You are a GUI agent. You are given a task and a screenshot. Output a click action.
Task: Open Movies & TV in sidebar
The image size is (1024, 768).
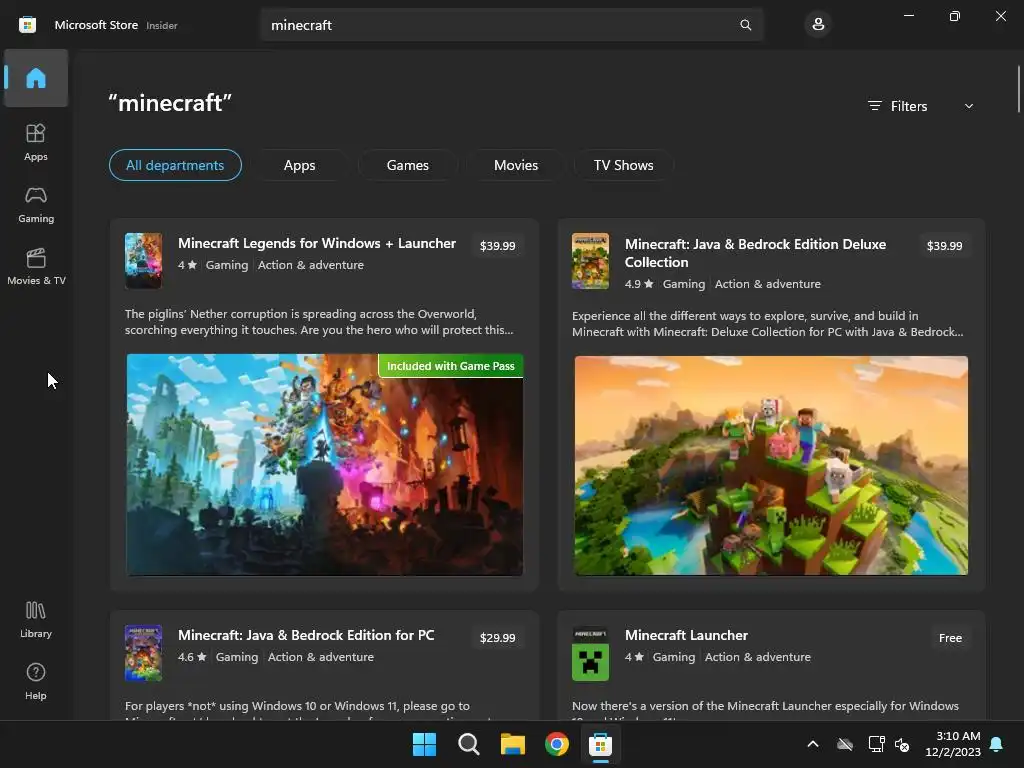coord(36,266)
